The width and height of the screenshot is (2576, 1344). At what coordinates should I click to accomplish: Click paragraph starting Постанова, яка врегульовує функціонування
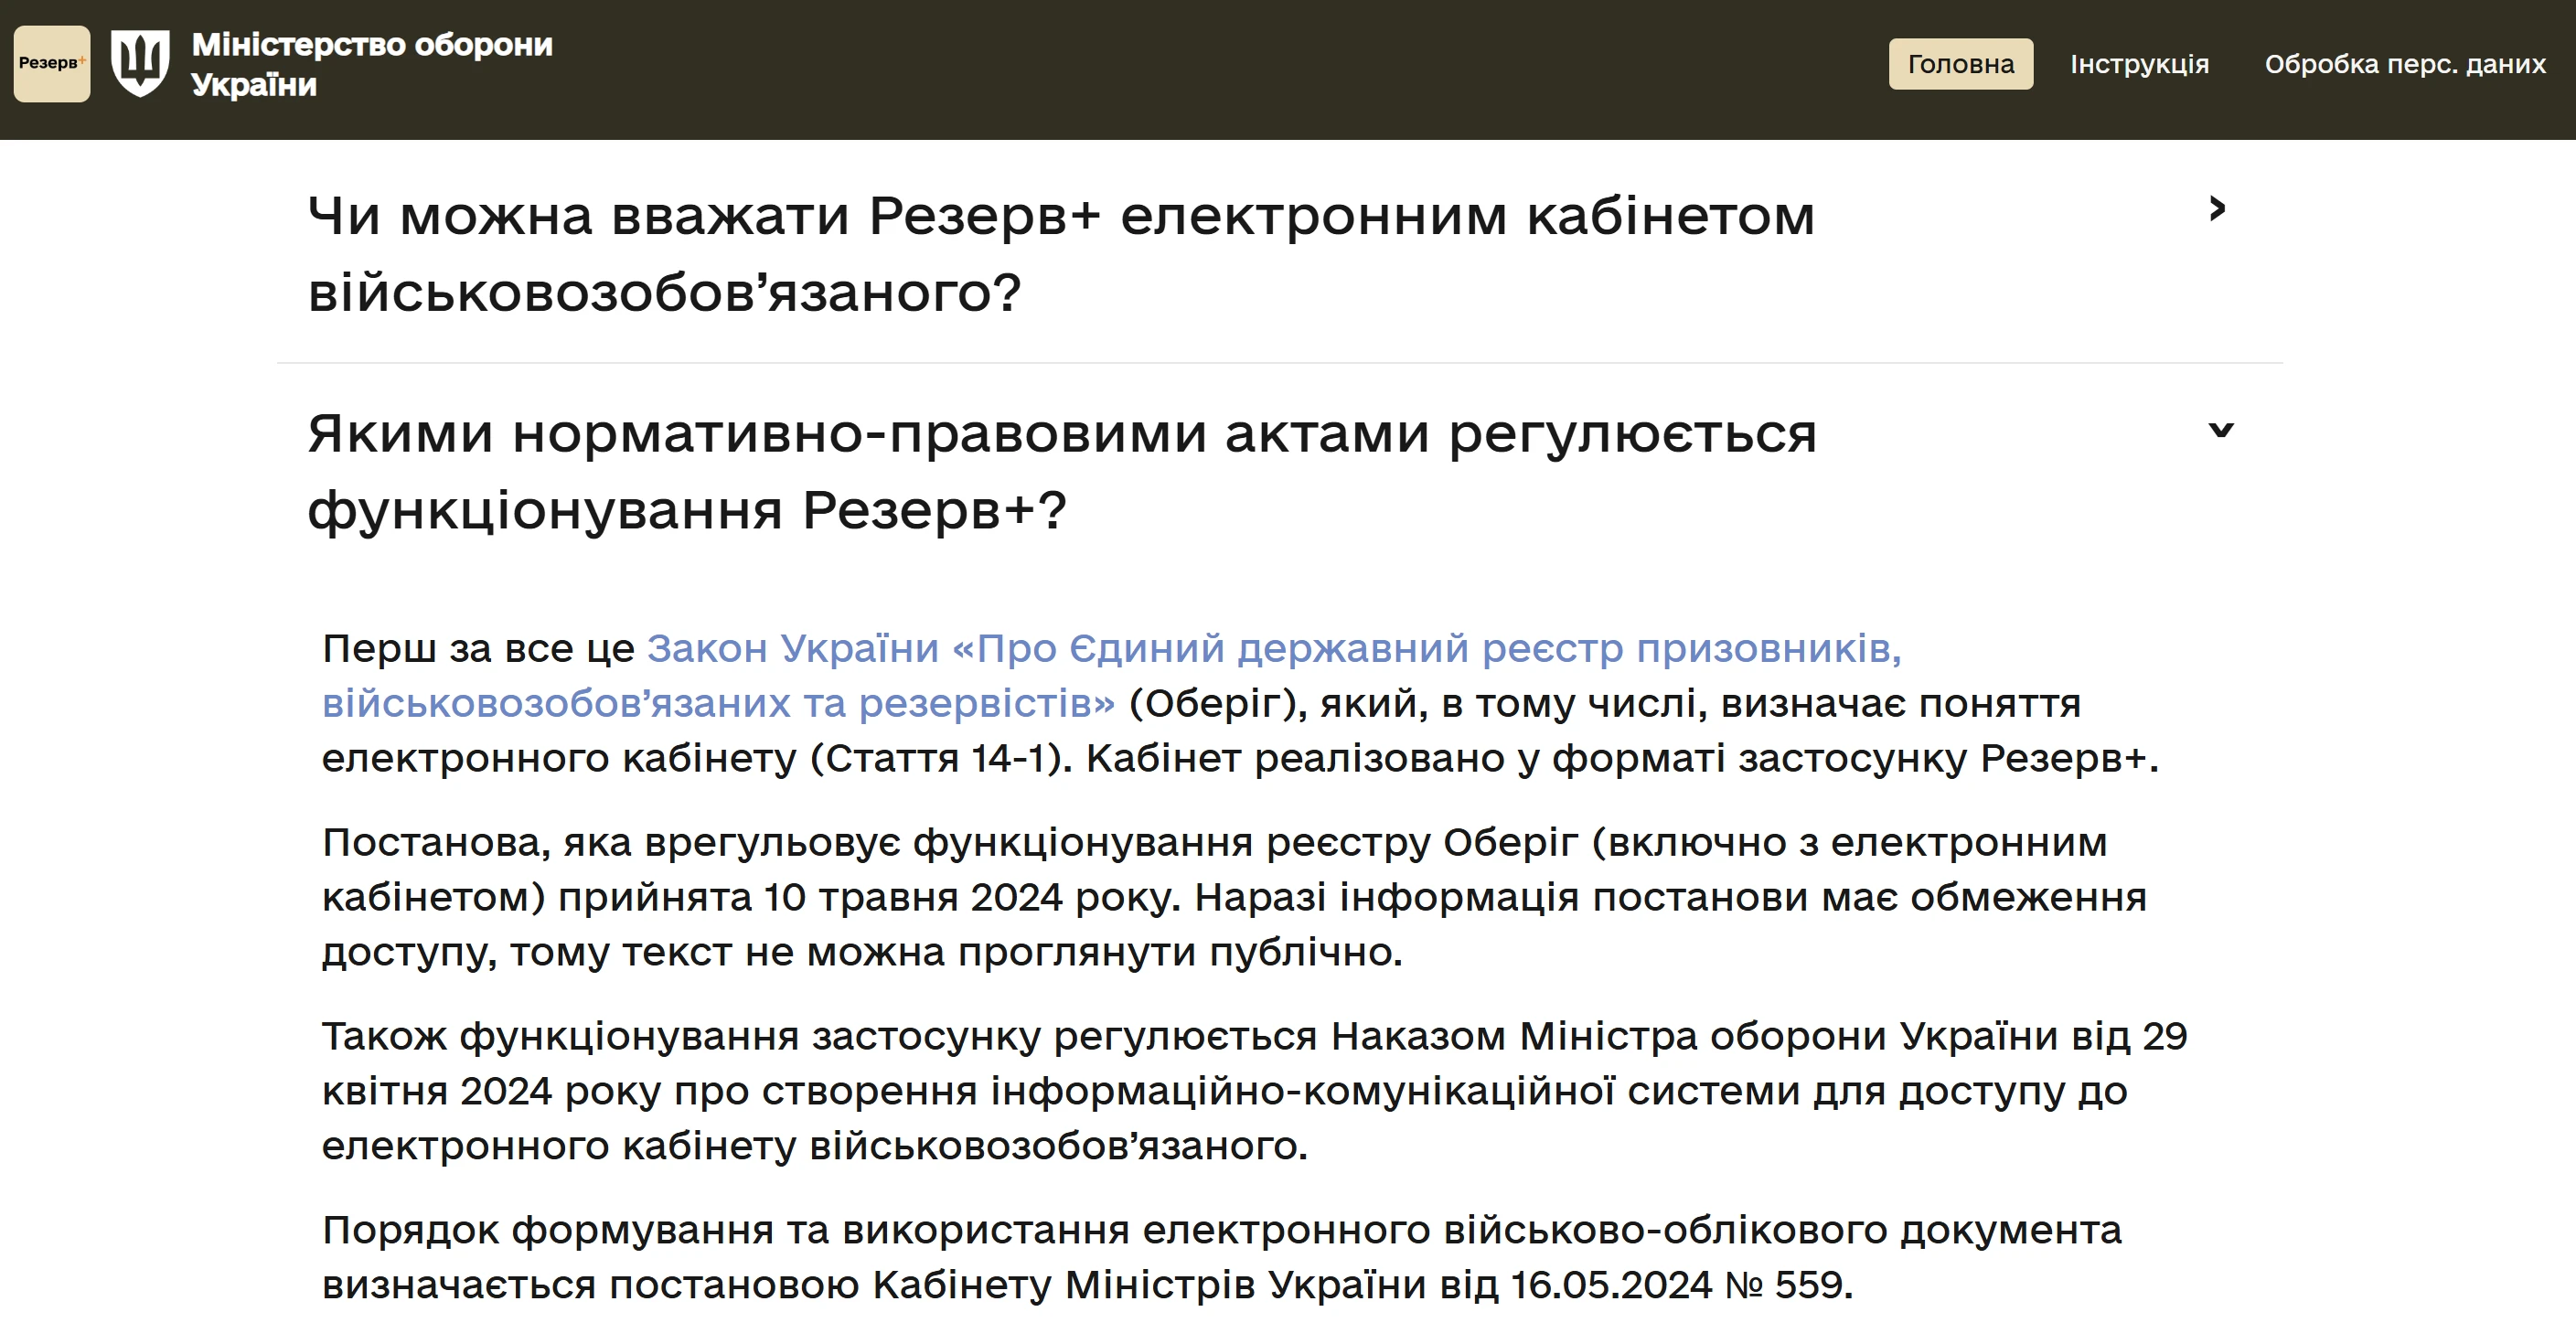click(1234, 897)
